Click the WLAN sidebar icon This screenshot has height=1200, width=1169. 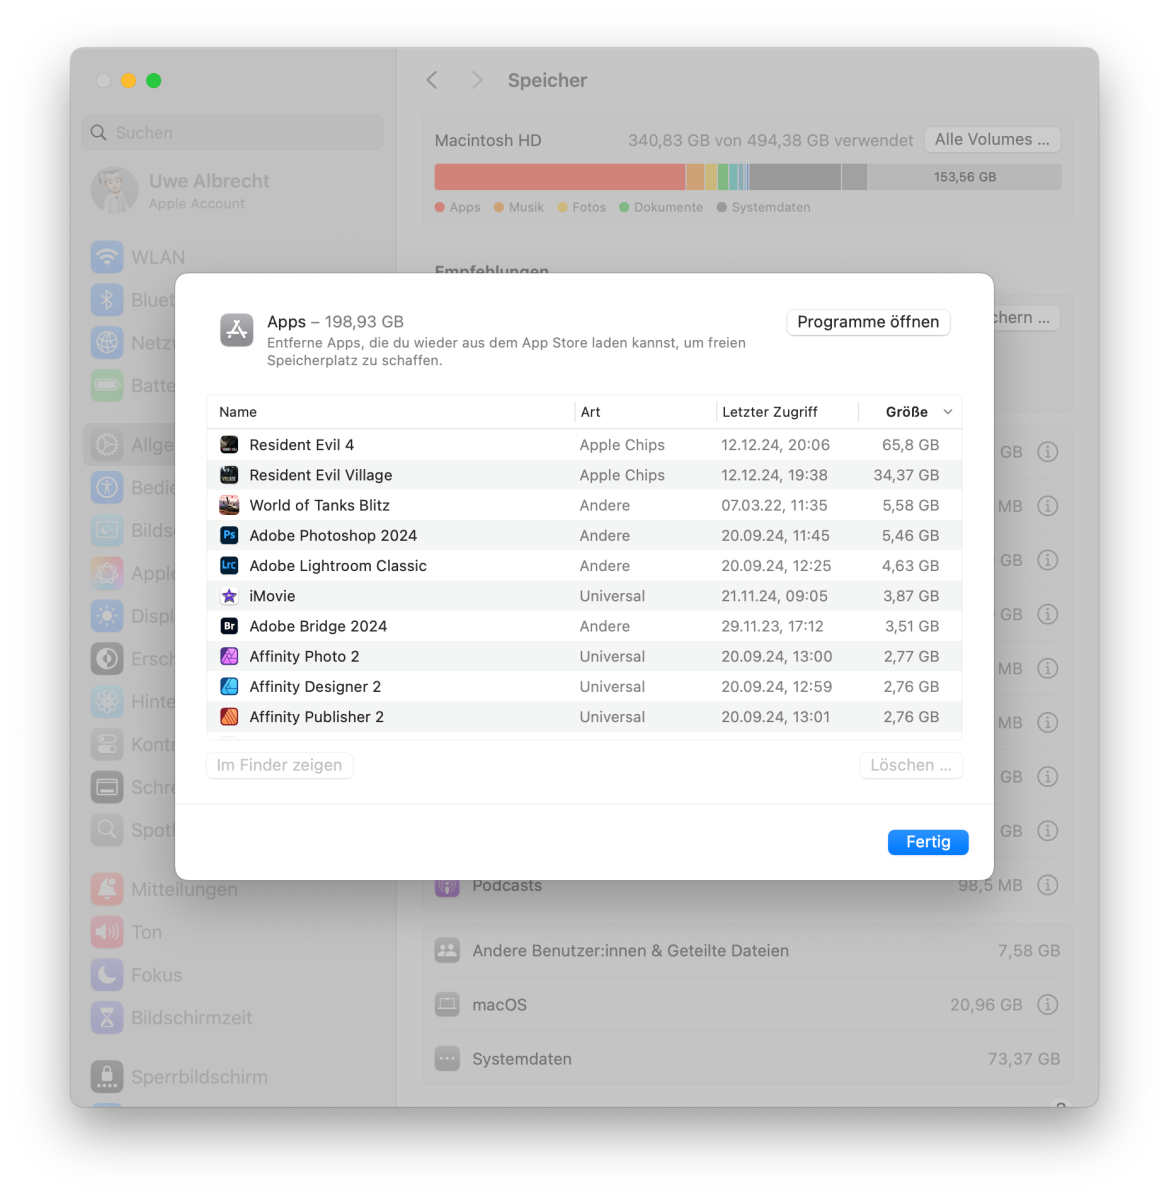107,257
